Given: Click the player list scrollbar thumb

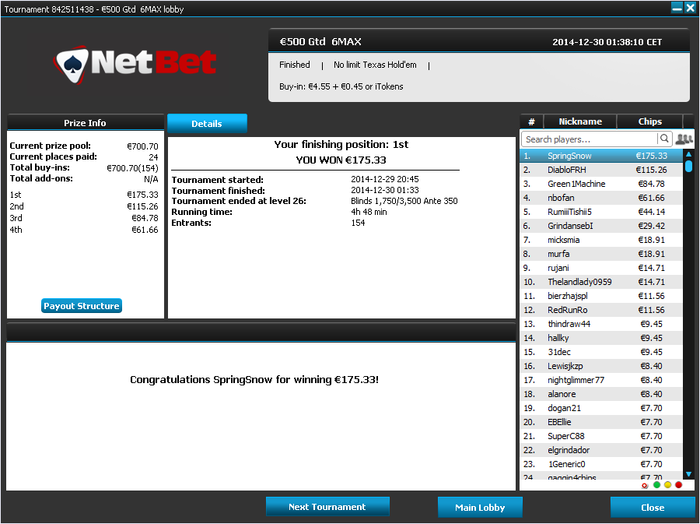Looking at the screenshot, I should (688, 166).
